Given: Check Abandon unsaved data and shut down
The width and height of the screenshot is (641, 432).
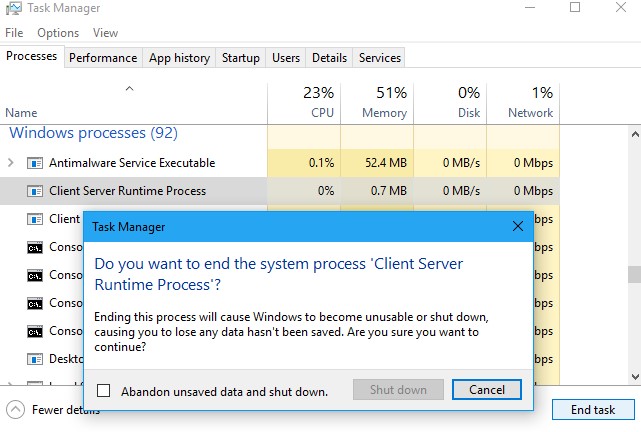Looking at the screenshot, I should pos(103,391).
